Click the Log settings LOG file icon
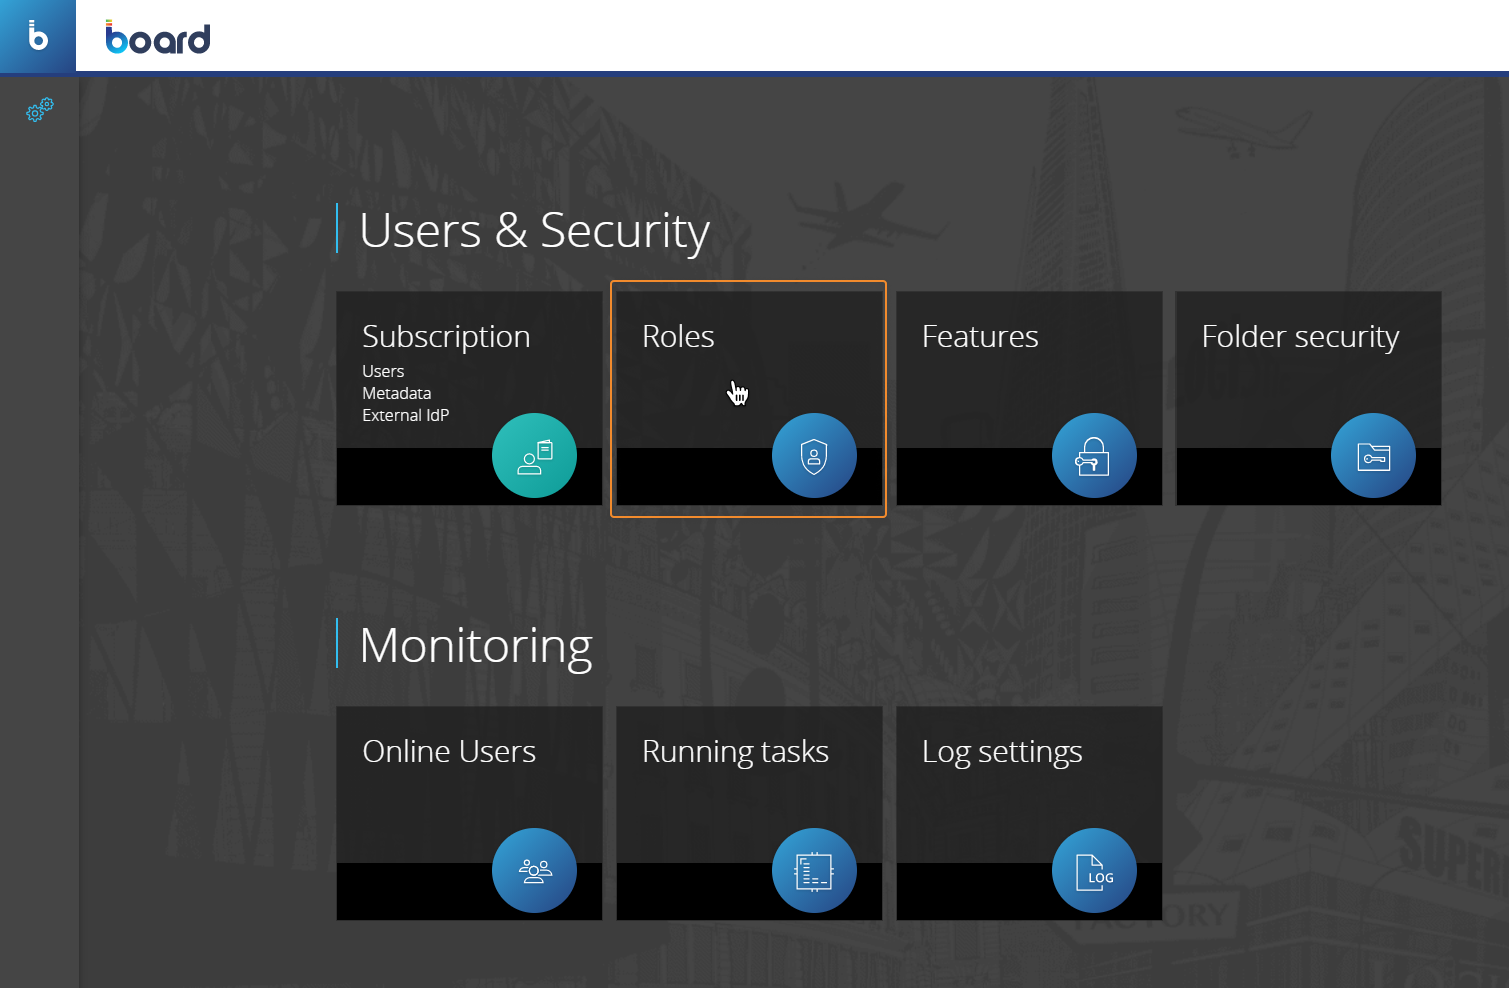The width and height of the screenshot is (1509, 988). (x=1094, y=871)
